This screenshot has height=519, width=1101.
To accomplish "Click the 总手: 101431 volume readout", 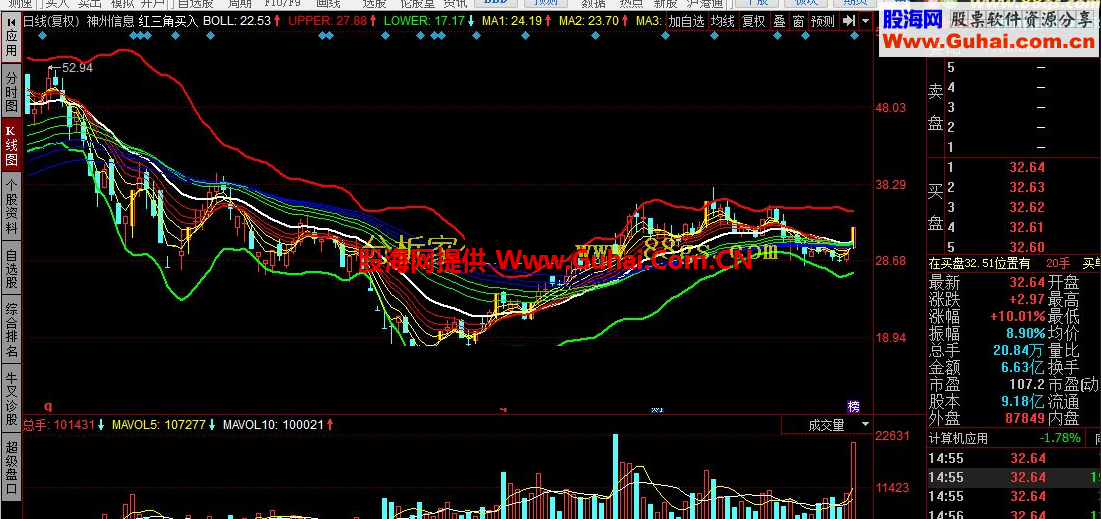I will tap(59, 424).
